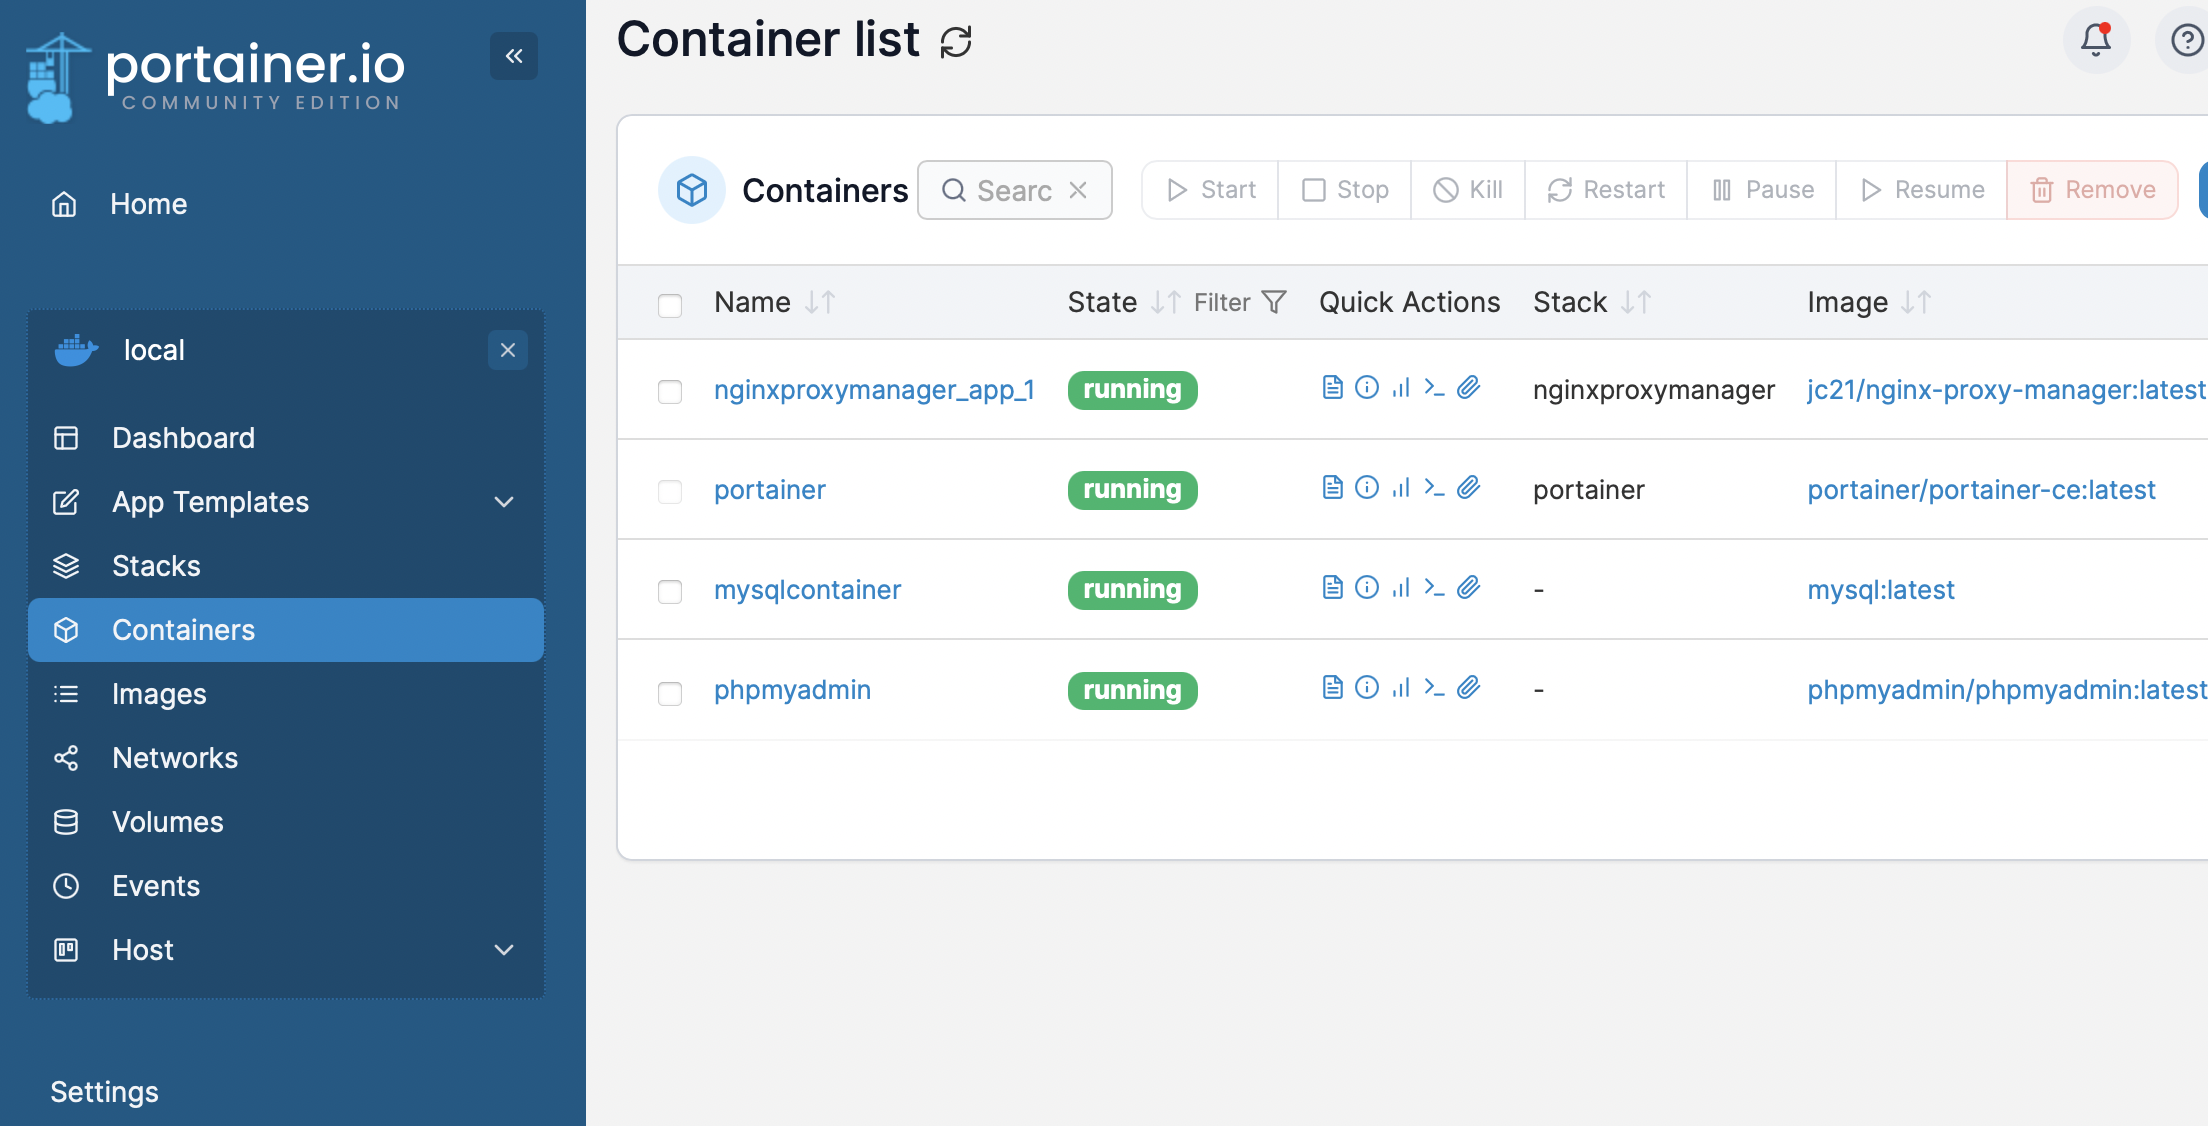The width and height of the screenshot is (2208, 1126).
Task: View stats for portainer container
Action: [1401, 487]
